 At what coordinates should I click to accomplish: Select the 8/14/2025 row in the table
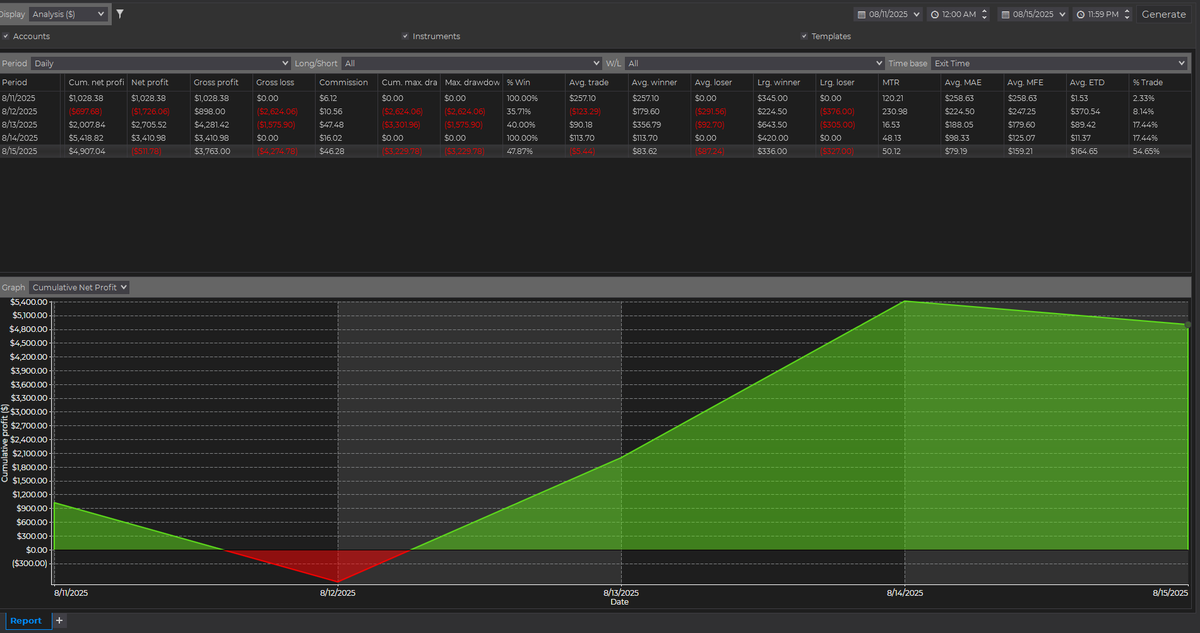[x=596, y=137]
